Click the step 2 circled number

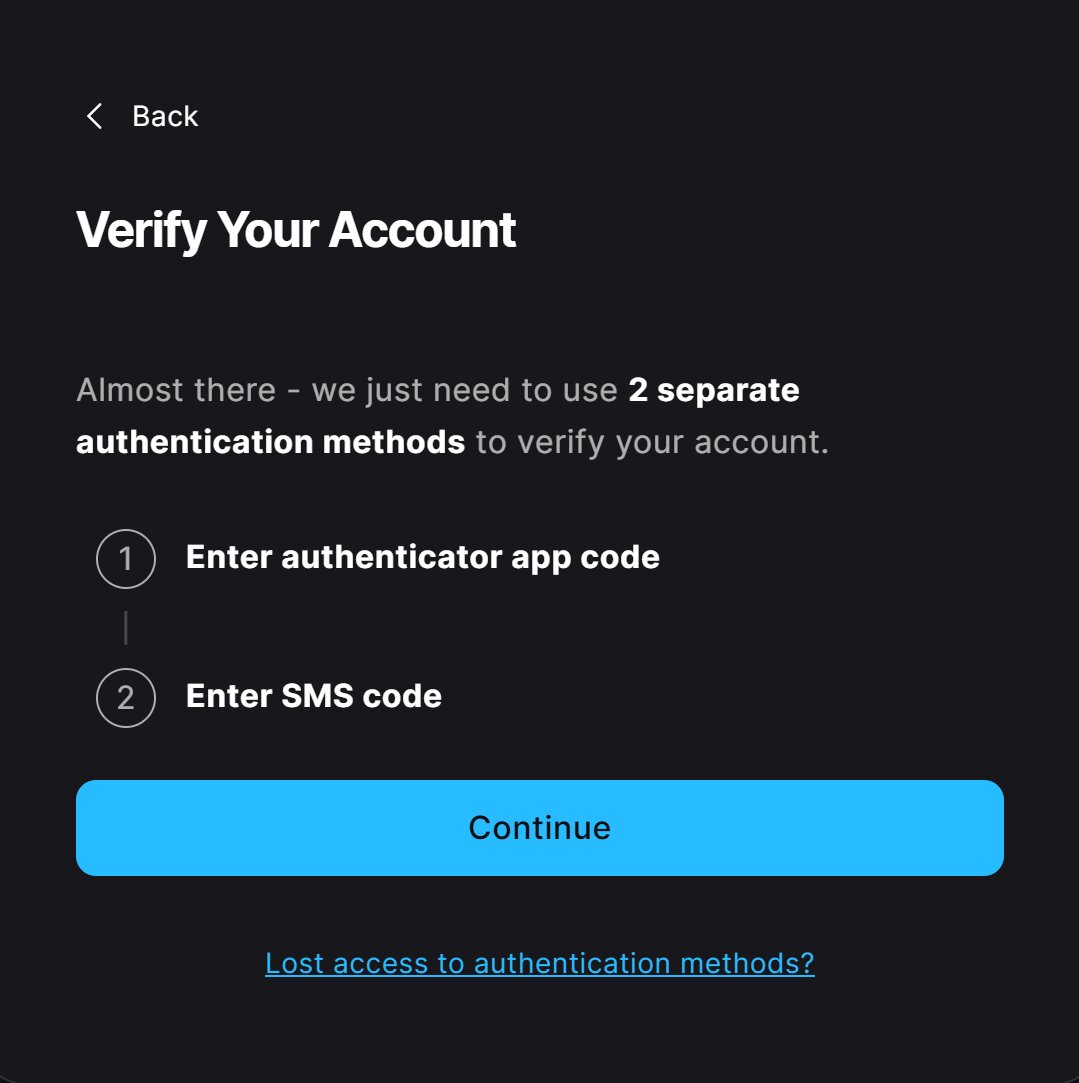pos(126,697)
